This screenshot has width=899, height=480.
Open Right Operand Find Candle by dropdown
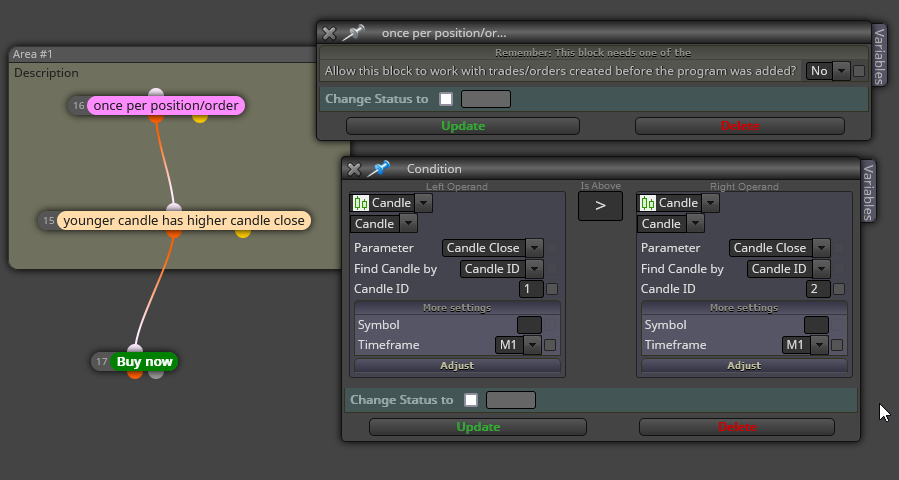(788, 268)
